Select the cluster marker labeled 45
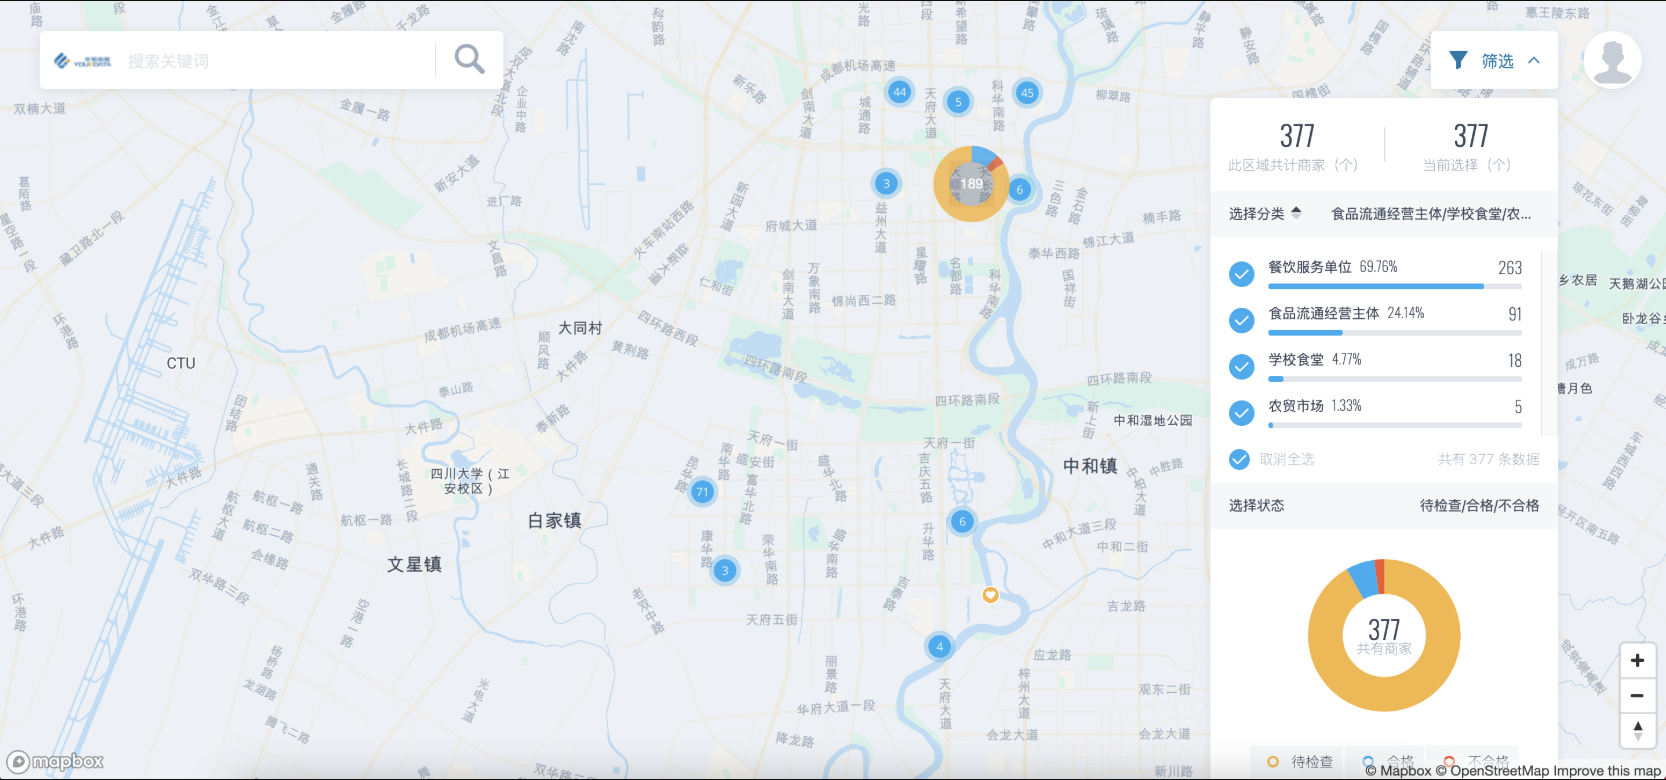Viewport: 1666px width, 780px height. 1027,93
